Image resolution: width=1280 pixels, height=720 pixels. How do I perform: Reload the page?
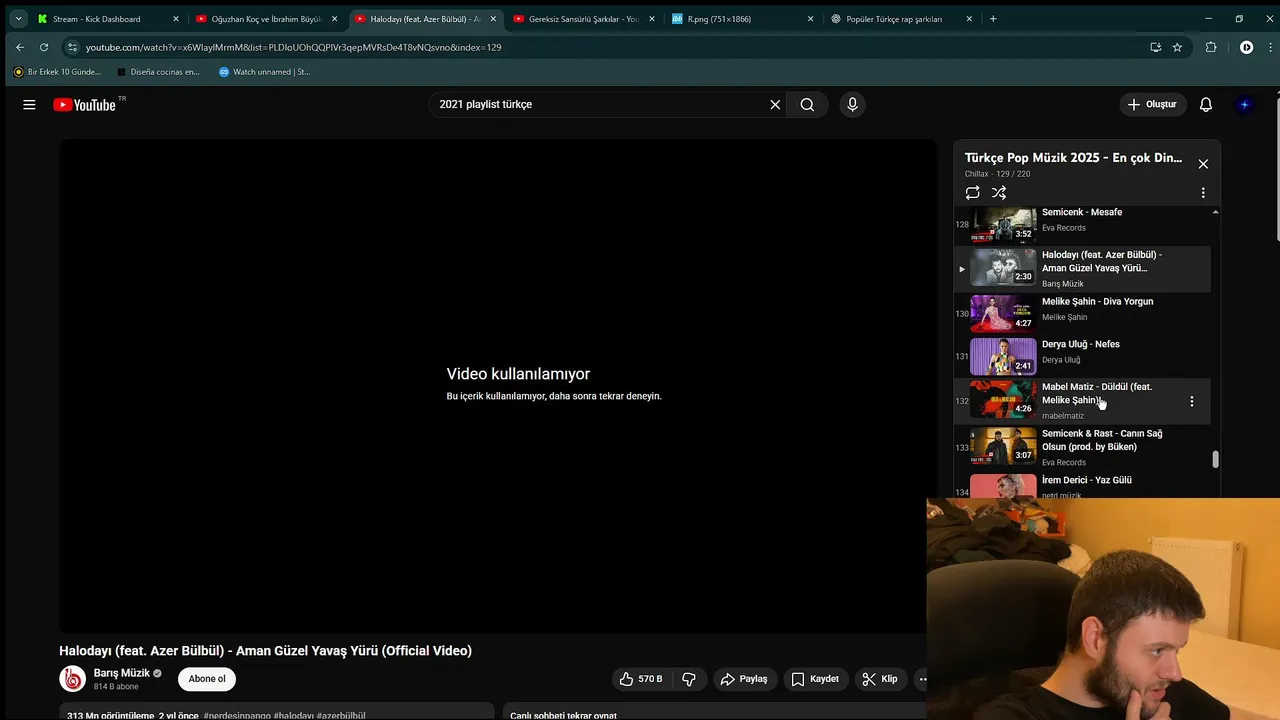tap(44, 47)
